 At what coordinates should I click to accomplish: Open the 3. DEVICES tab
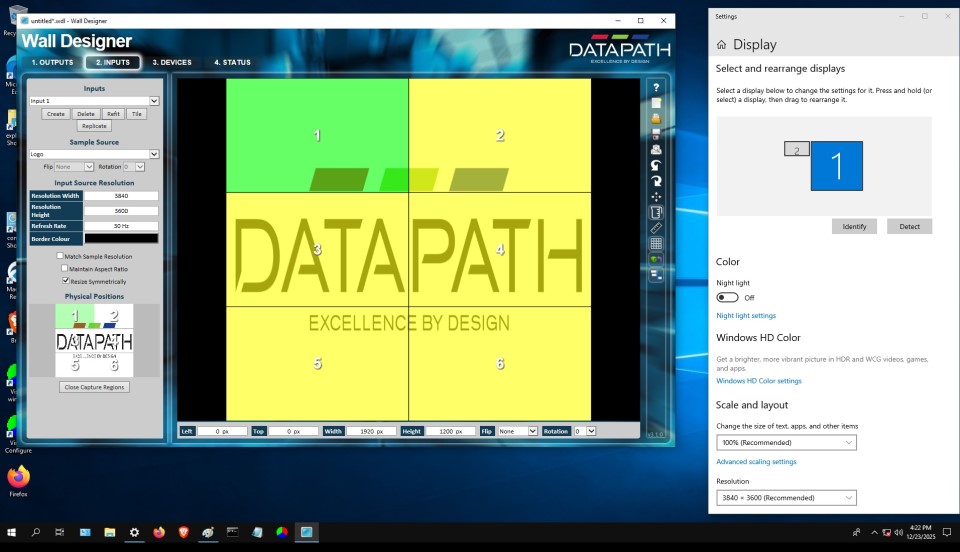pos(171,62)
